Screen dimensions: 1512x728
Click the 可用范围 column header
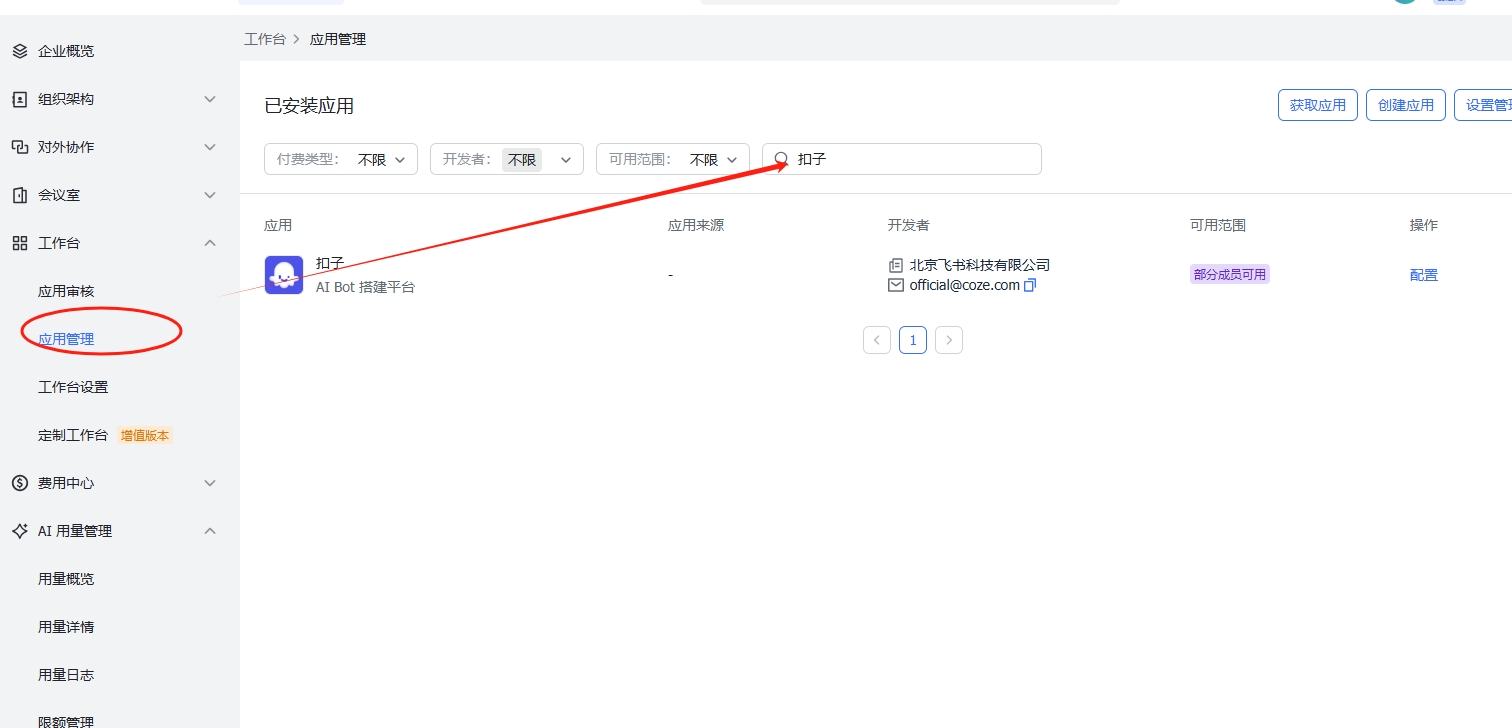(1218, 225)
